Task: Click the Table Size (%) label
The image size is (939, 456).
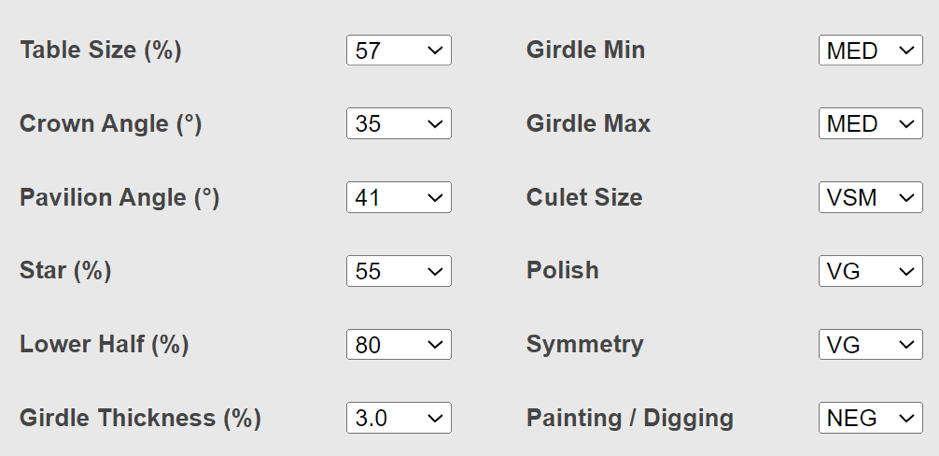Action: [x=101, y=50]
